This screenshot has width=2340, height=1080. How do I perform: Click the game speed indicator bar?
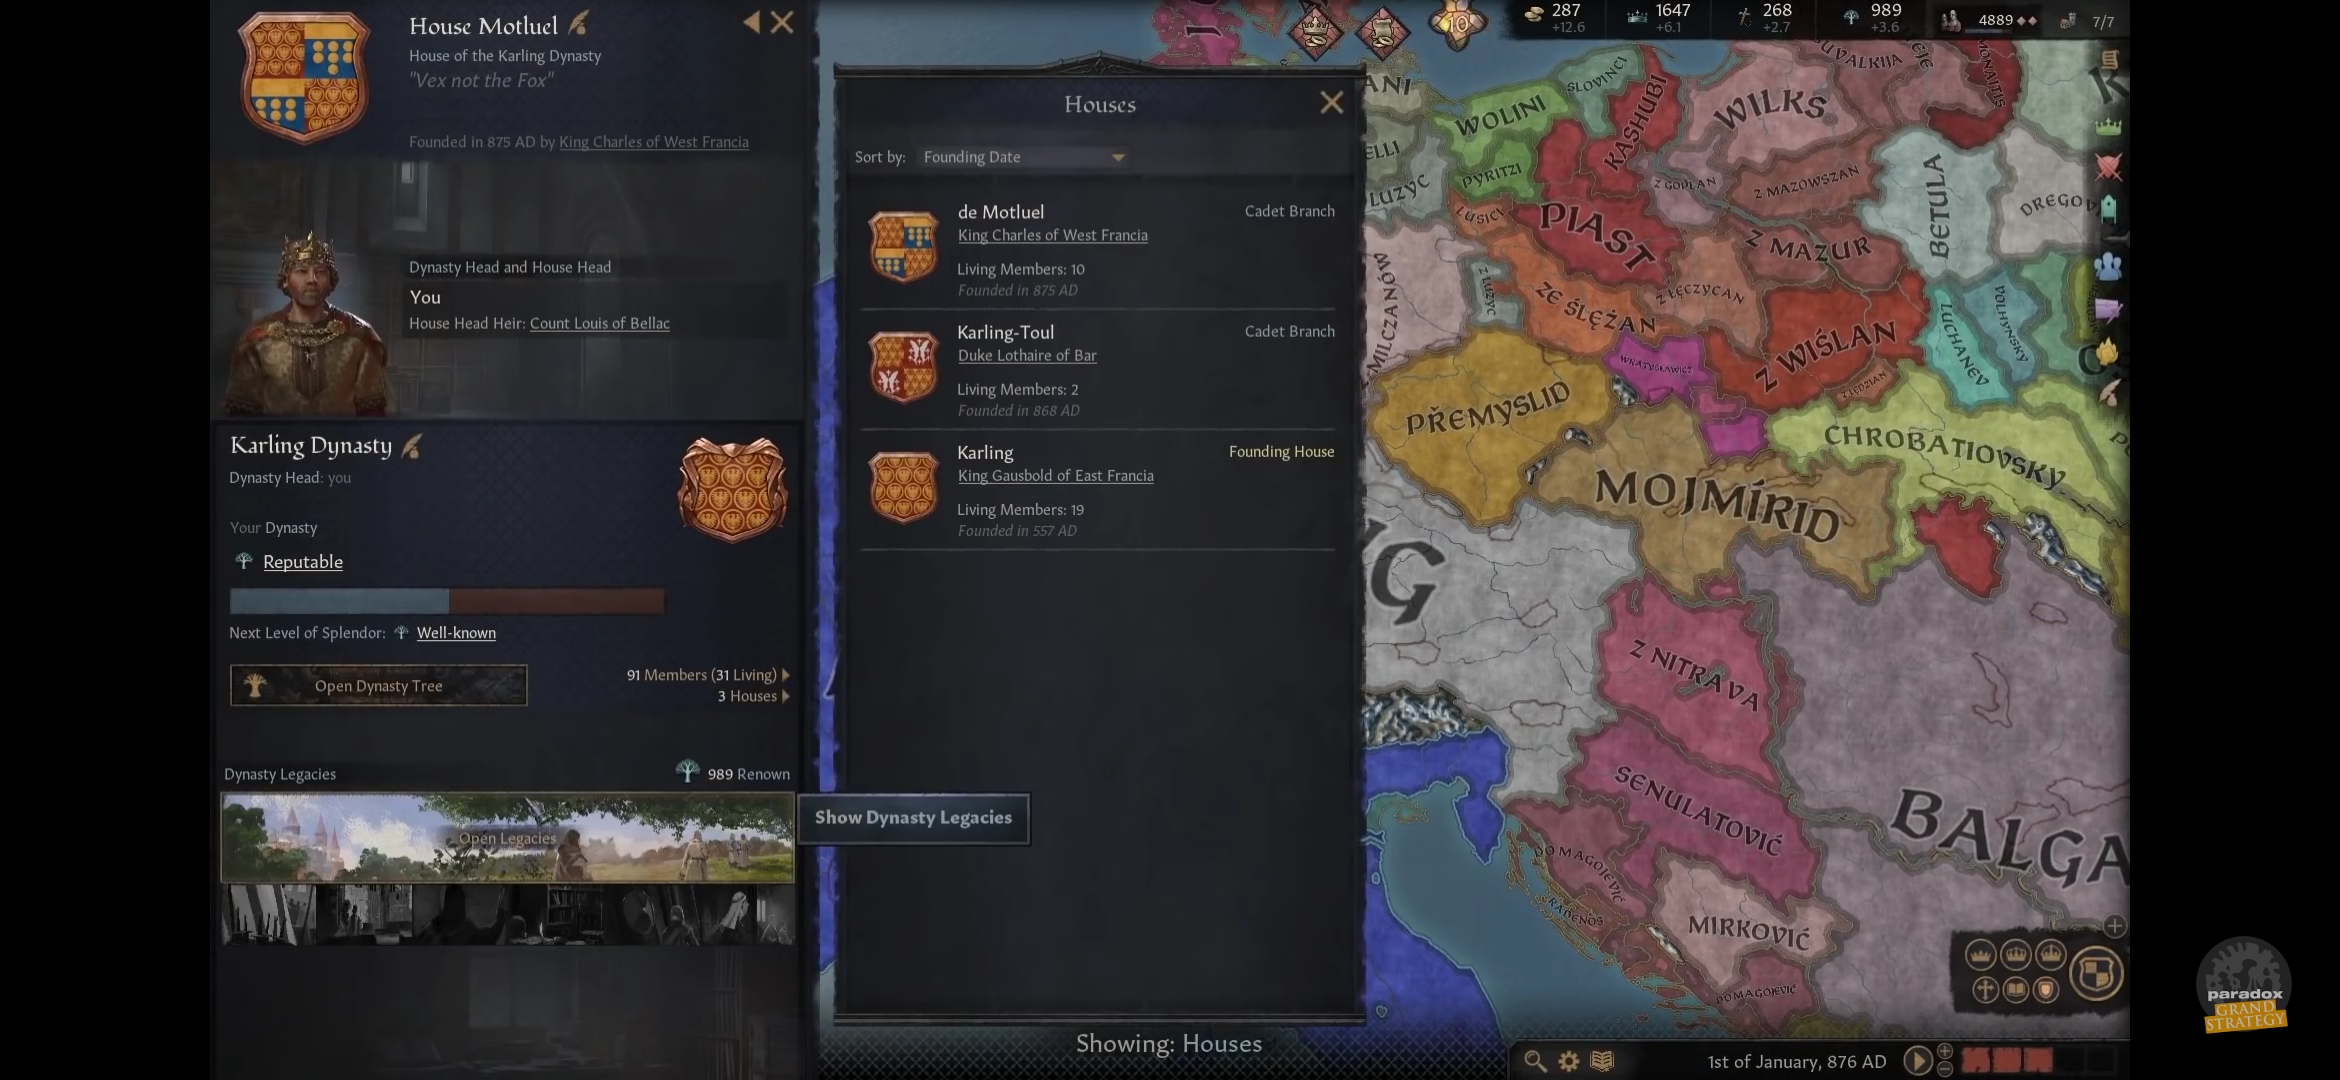tap(2037, 1060)
